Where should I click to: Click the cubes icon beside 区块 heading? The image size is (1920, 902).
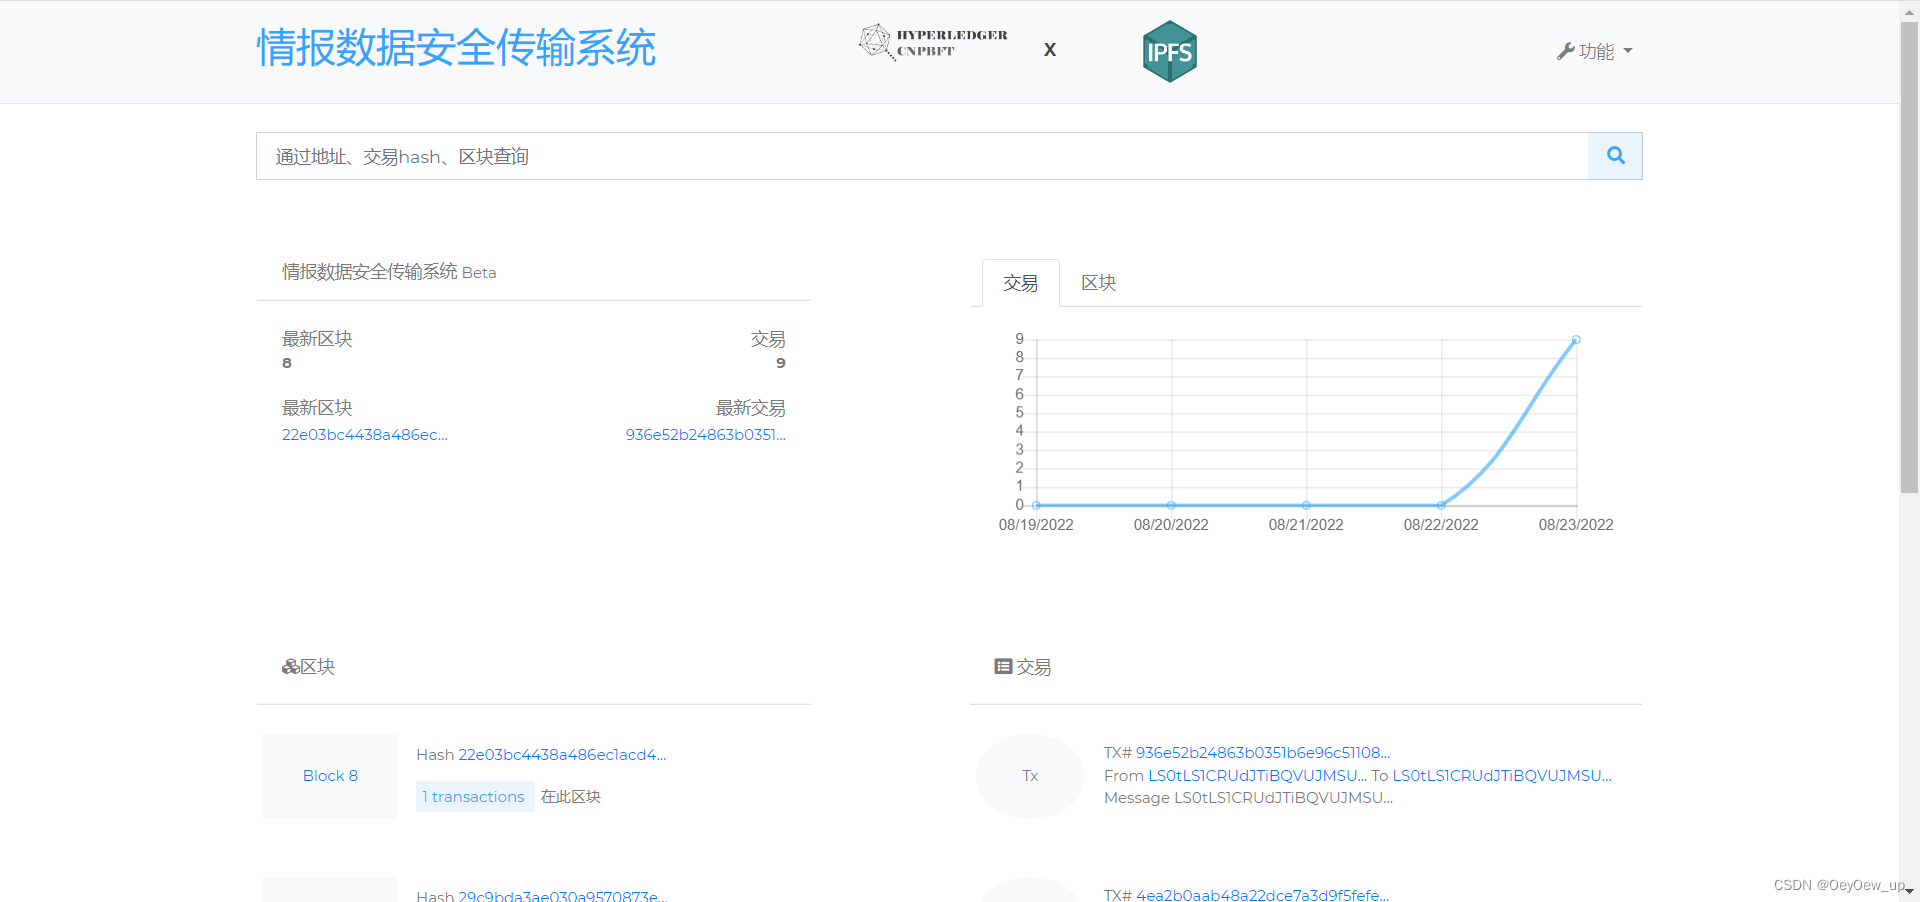click(290, 667)
